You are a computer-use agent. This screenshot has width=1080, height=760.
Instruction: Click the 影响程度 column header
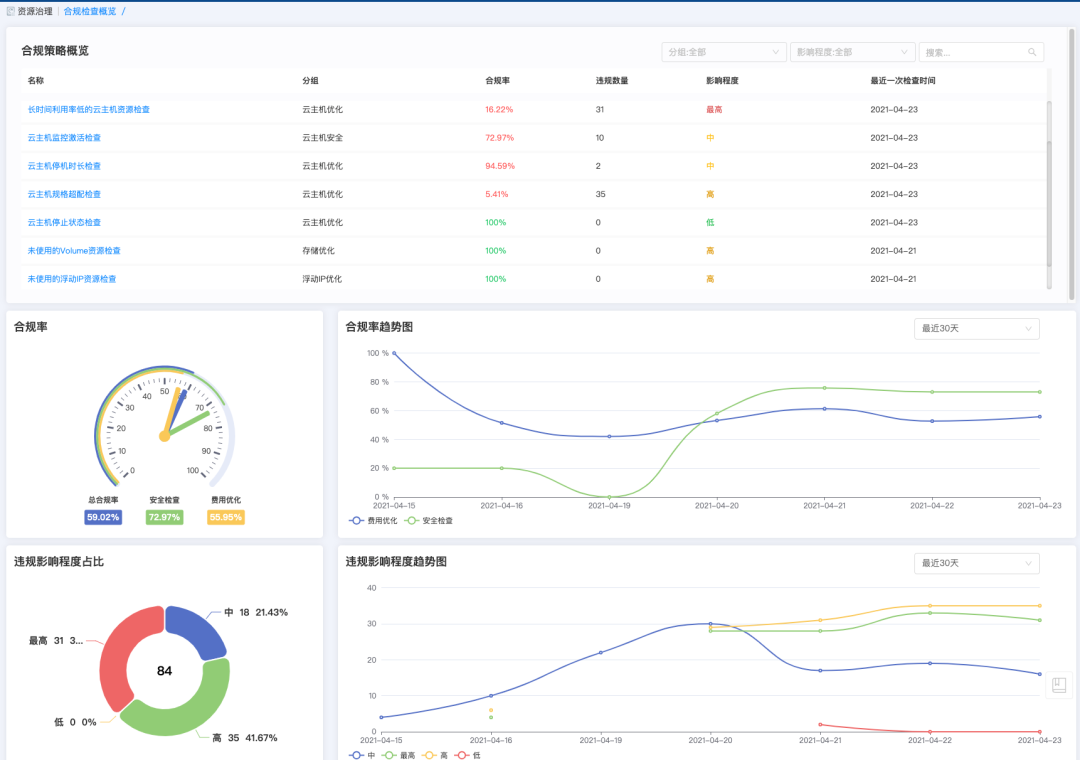(722, 81)
